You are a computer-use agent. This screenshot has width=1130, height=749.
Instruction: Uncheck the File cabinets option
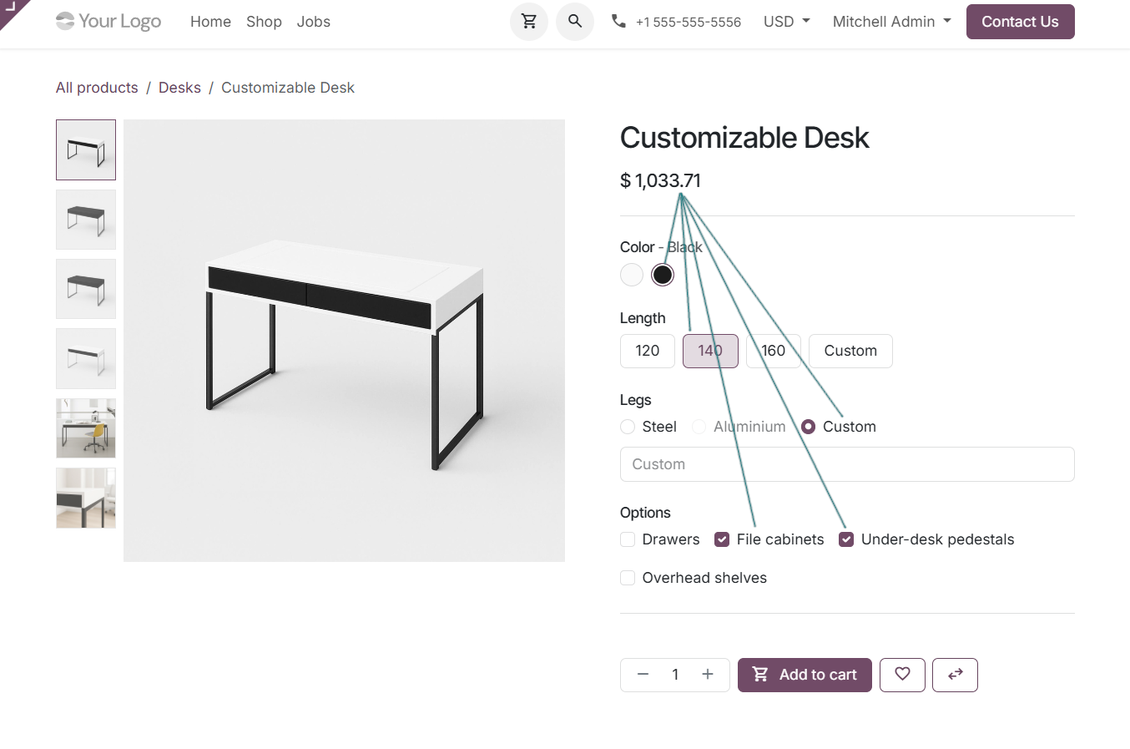pos(722,539)
